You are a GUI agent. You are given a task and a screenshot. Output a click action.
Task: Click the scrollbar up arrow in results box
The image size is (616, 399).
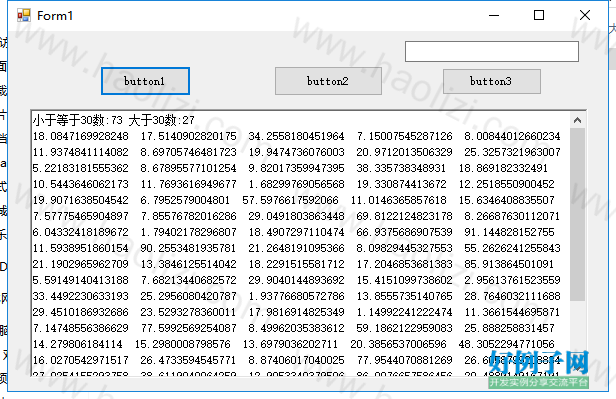577,120
